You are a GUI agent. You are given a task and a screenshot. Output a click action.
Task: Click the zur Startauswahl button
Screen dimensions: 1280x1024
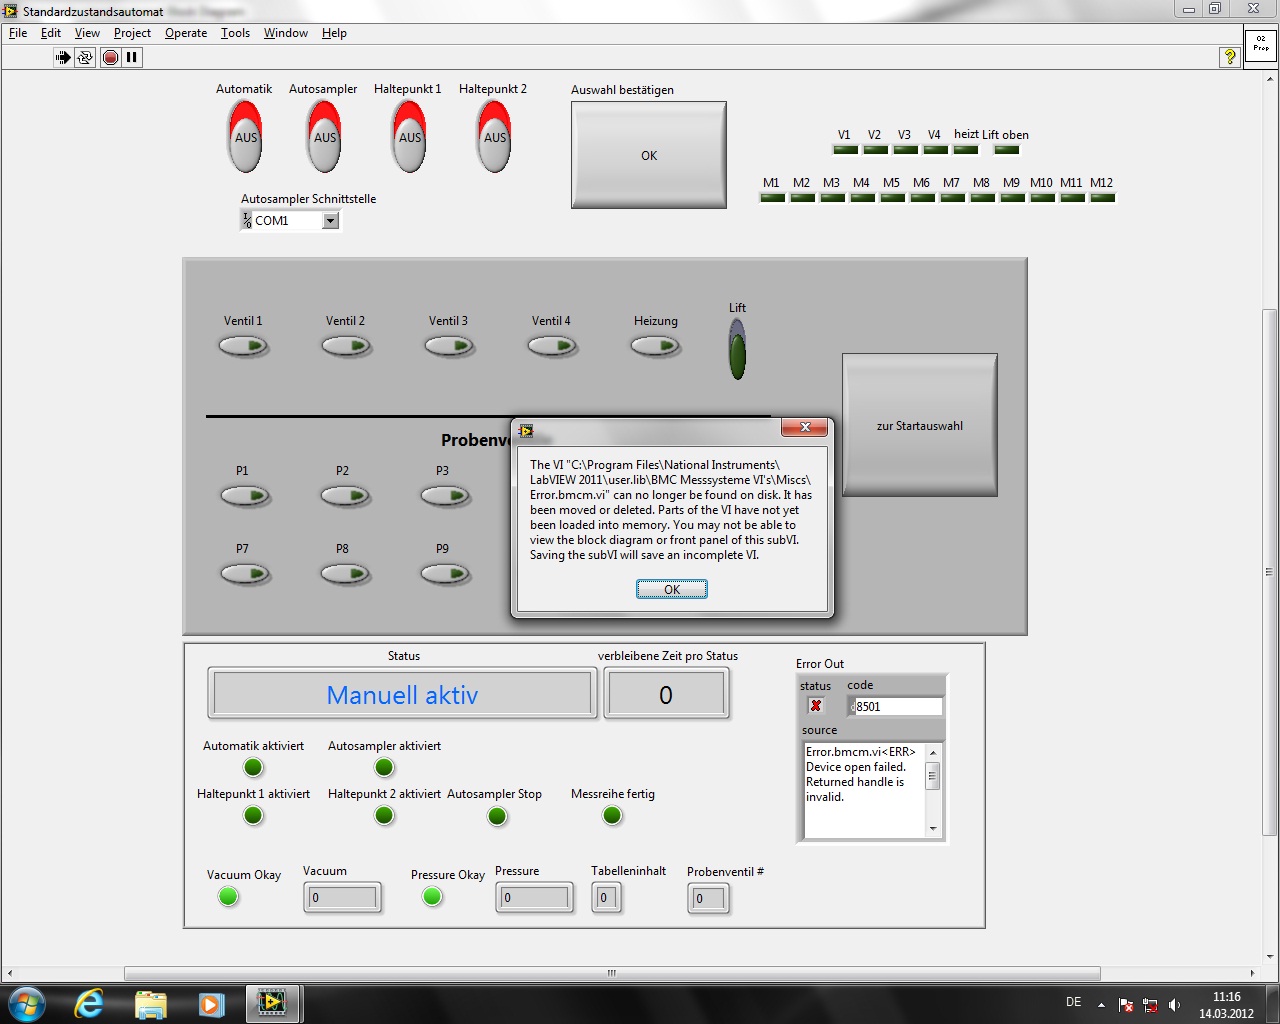point(920,425)
